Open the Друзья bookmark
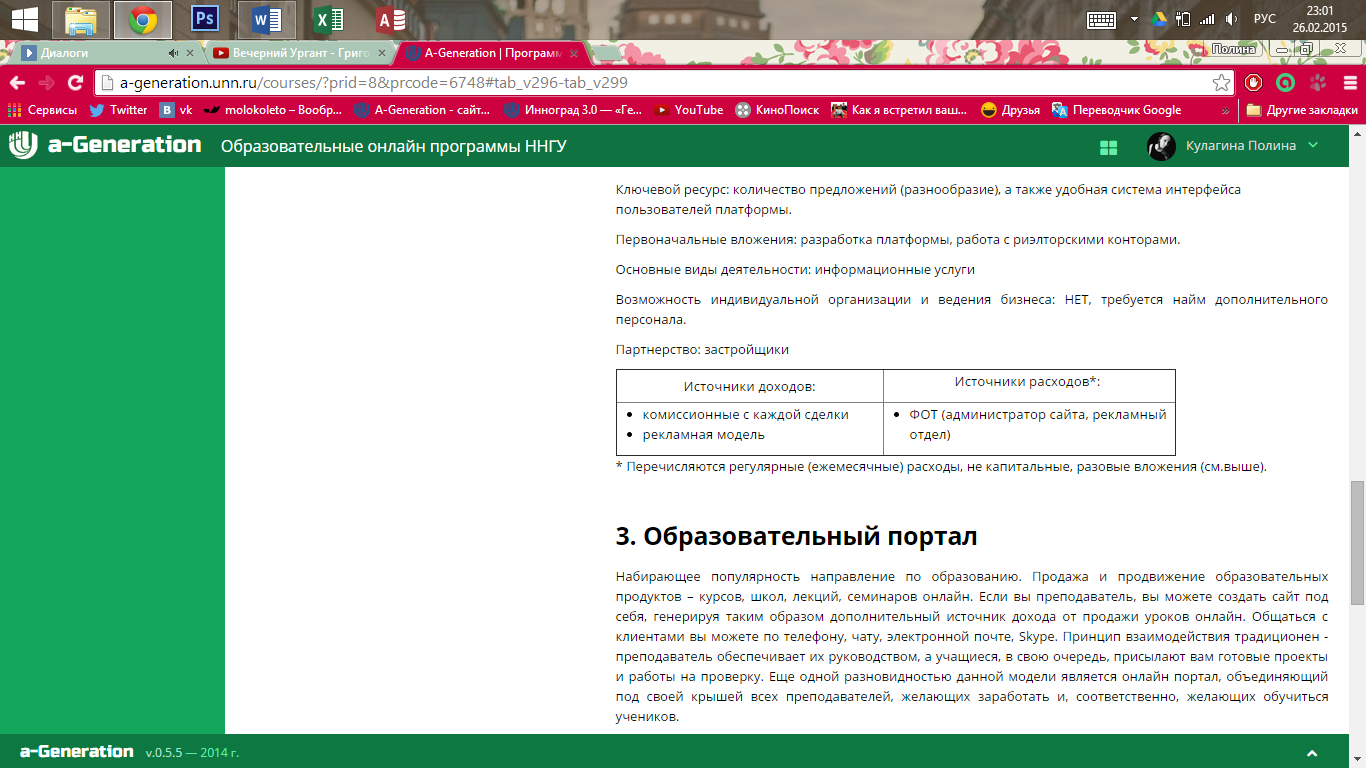 click(1010, 110)
